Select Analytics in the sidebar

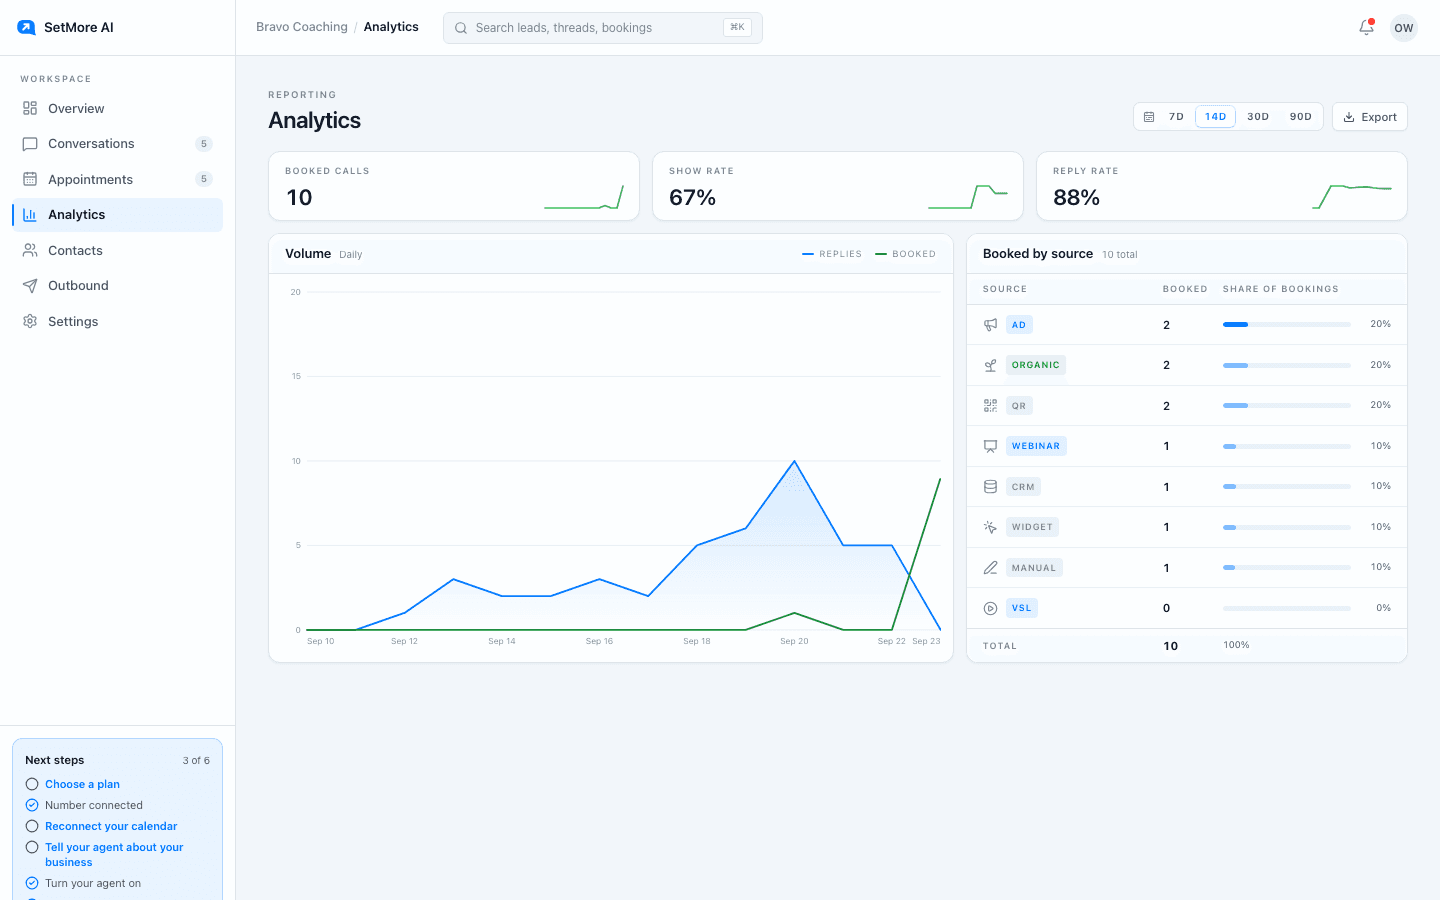[117, 215]
